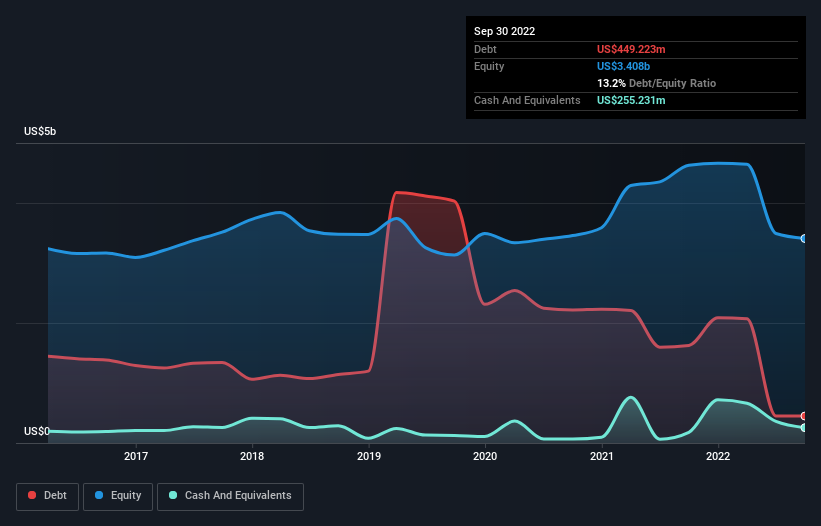Click the US$3.408b equity value

pos(623,66)
